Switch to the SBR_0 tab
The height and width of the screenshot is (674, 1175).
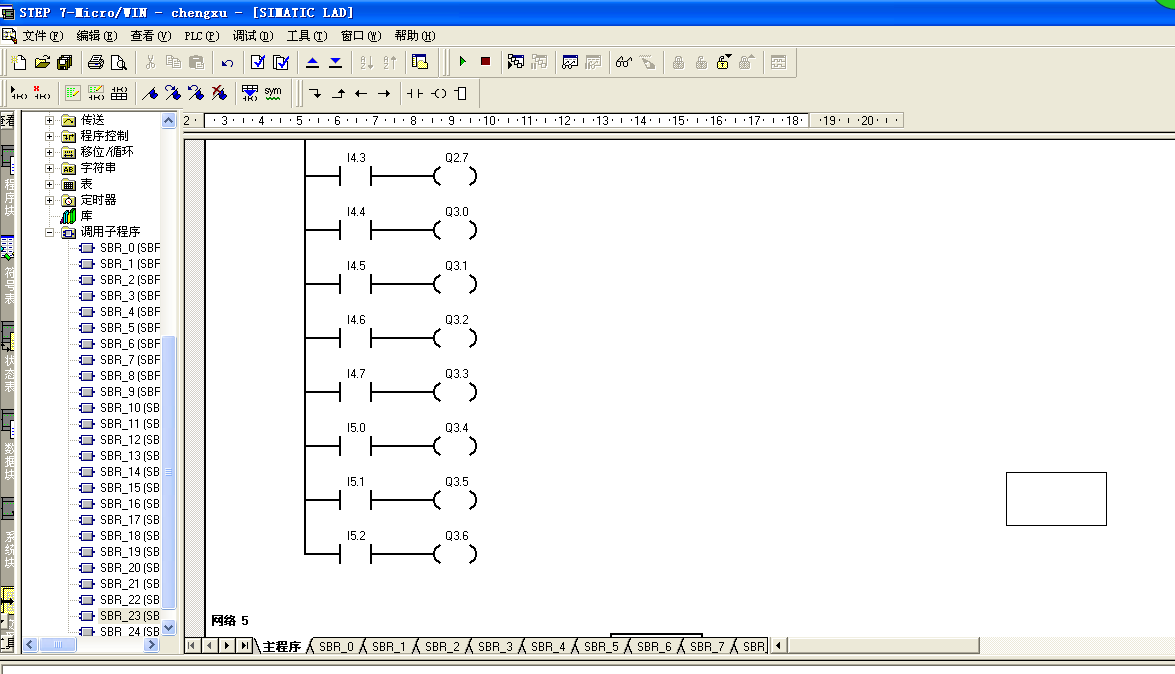pyautogui.click(x=336, y=646)
